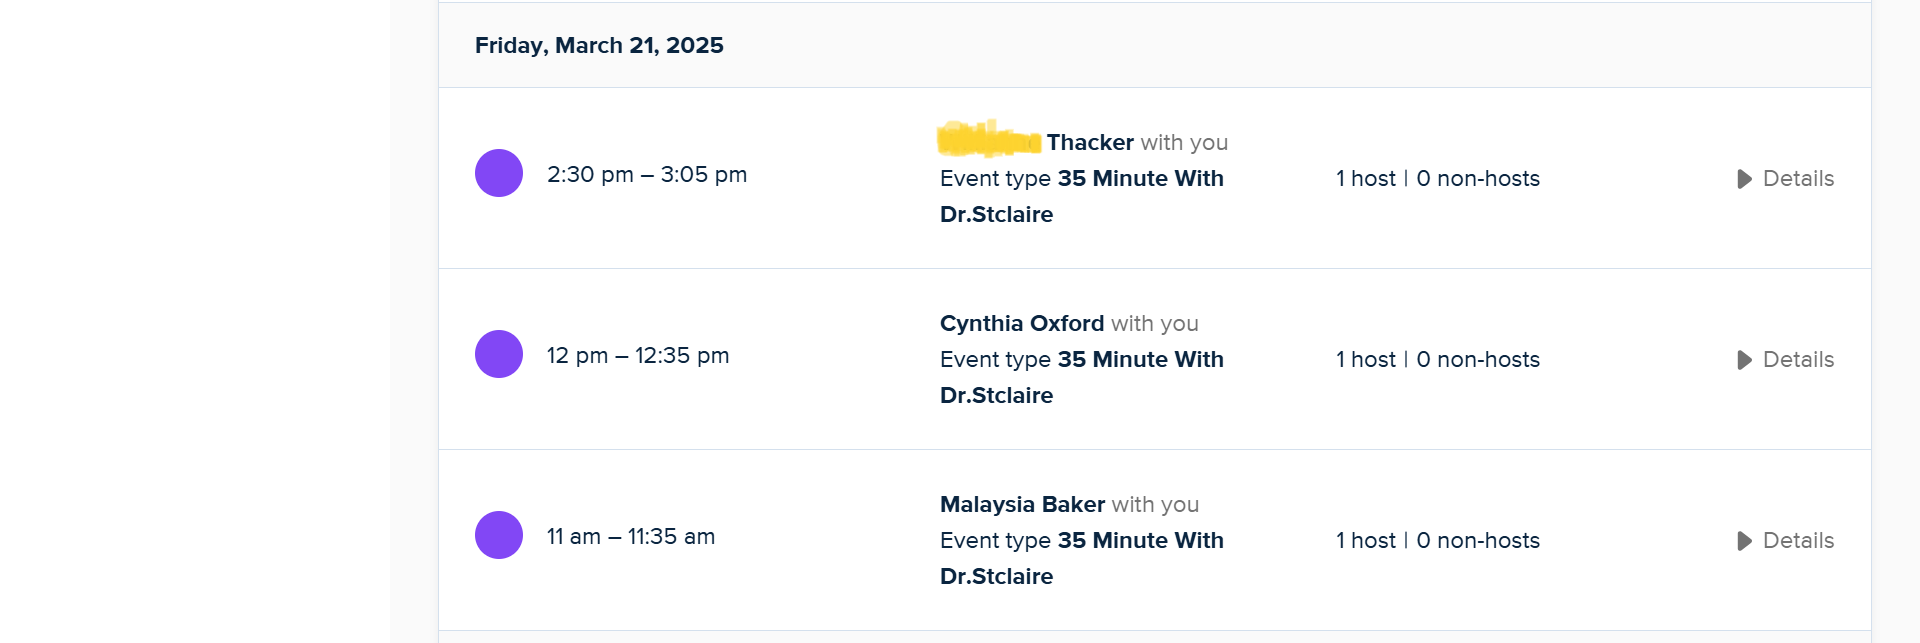The height and width of the screenshot is (643, 1920).
Task: Click the 1 host label on Thacker's event
Action: pos(1365,178)
